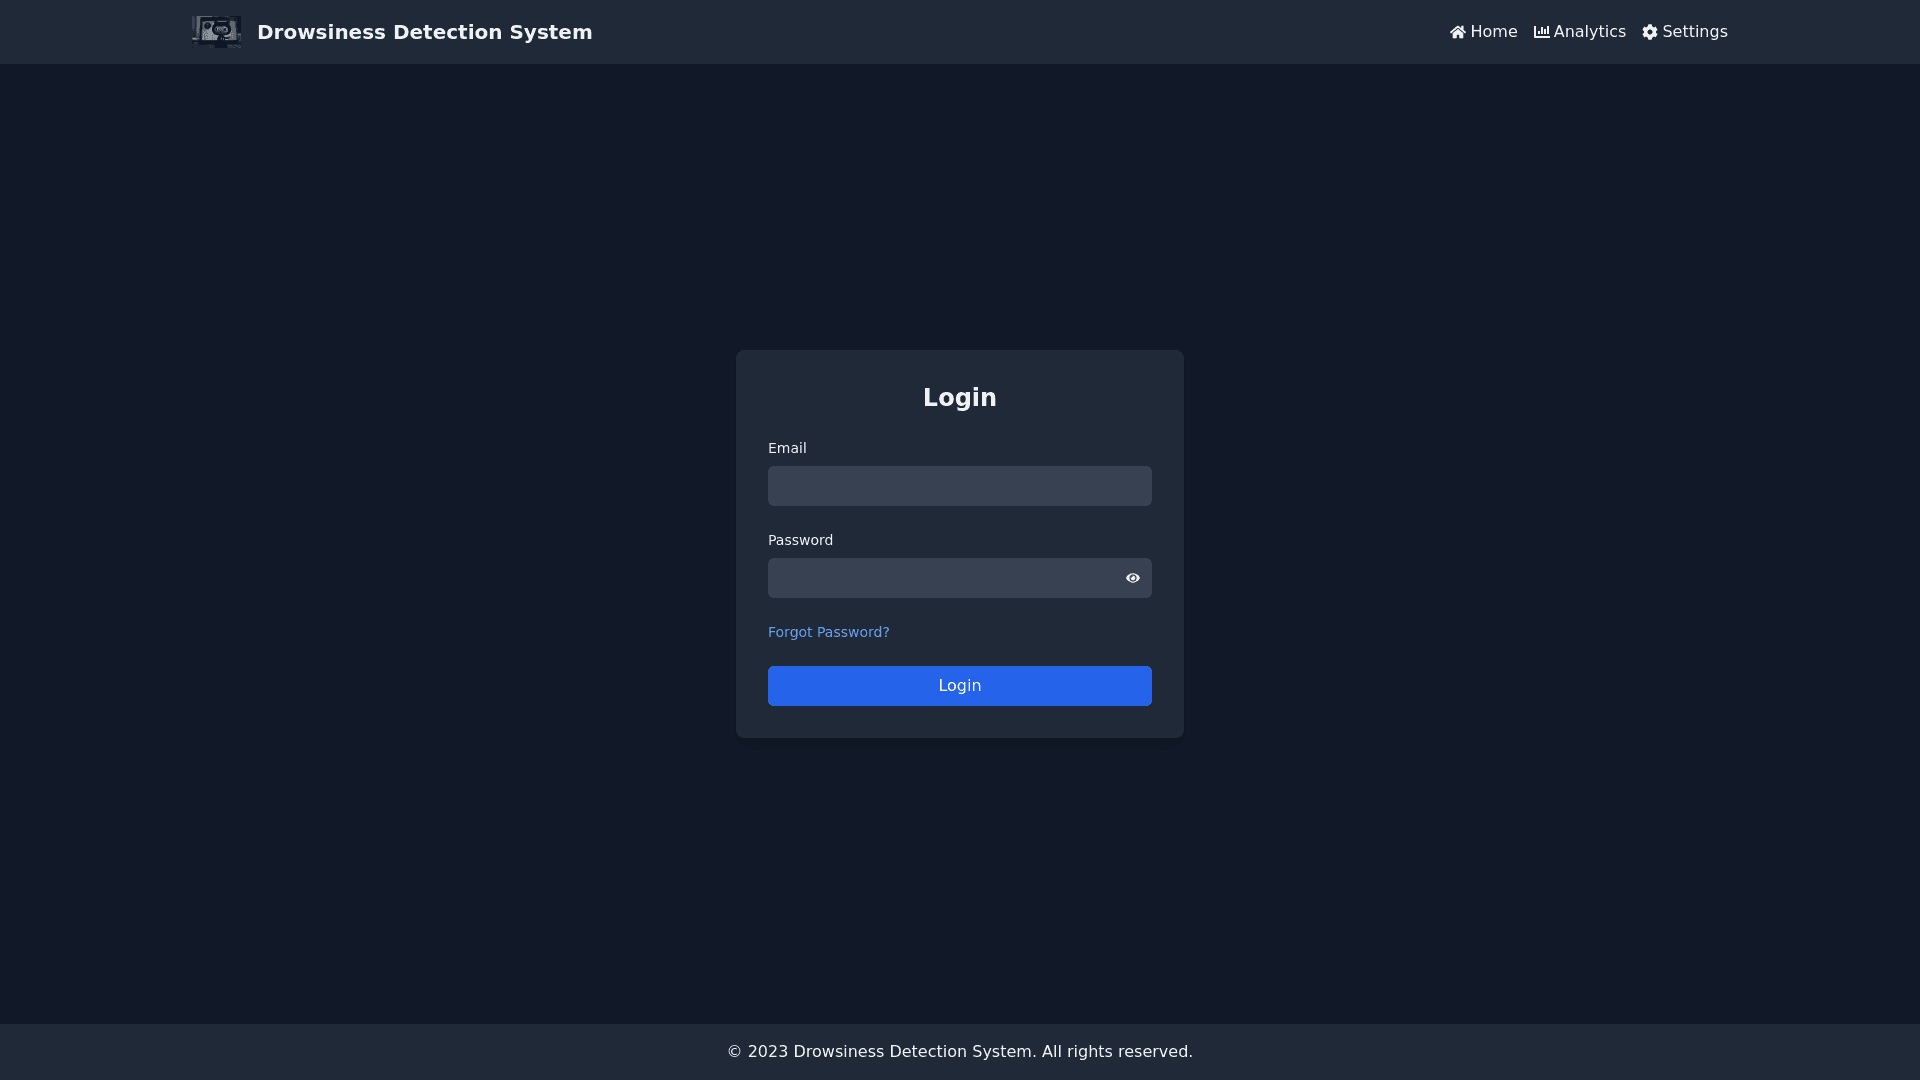The width and height of the screenshot is (1920, 1080).
Task: Focus the Password input field
Action: (x=940, y=578)
